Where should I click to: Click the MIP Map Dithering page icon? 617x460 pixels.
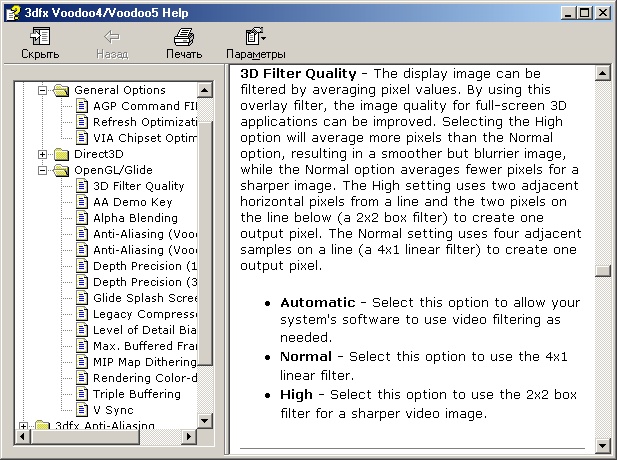tap(82, 362)
